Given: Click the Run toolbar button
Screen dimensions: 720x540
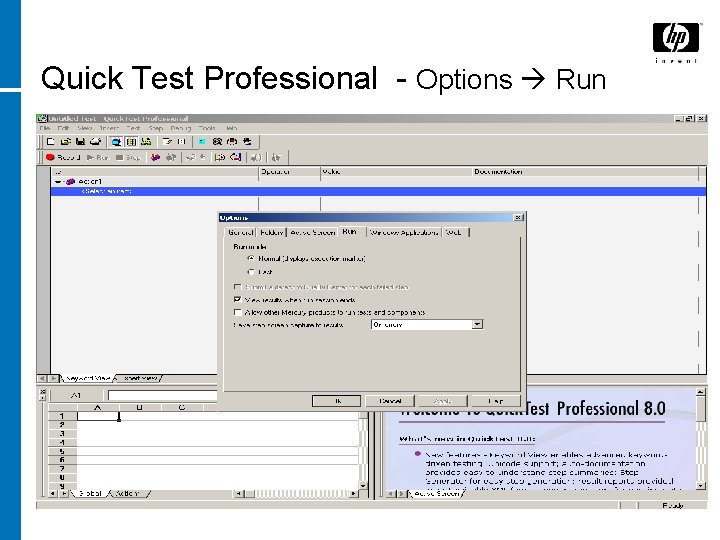Looking at the screenshot, I should (98, 158).
